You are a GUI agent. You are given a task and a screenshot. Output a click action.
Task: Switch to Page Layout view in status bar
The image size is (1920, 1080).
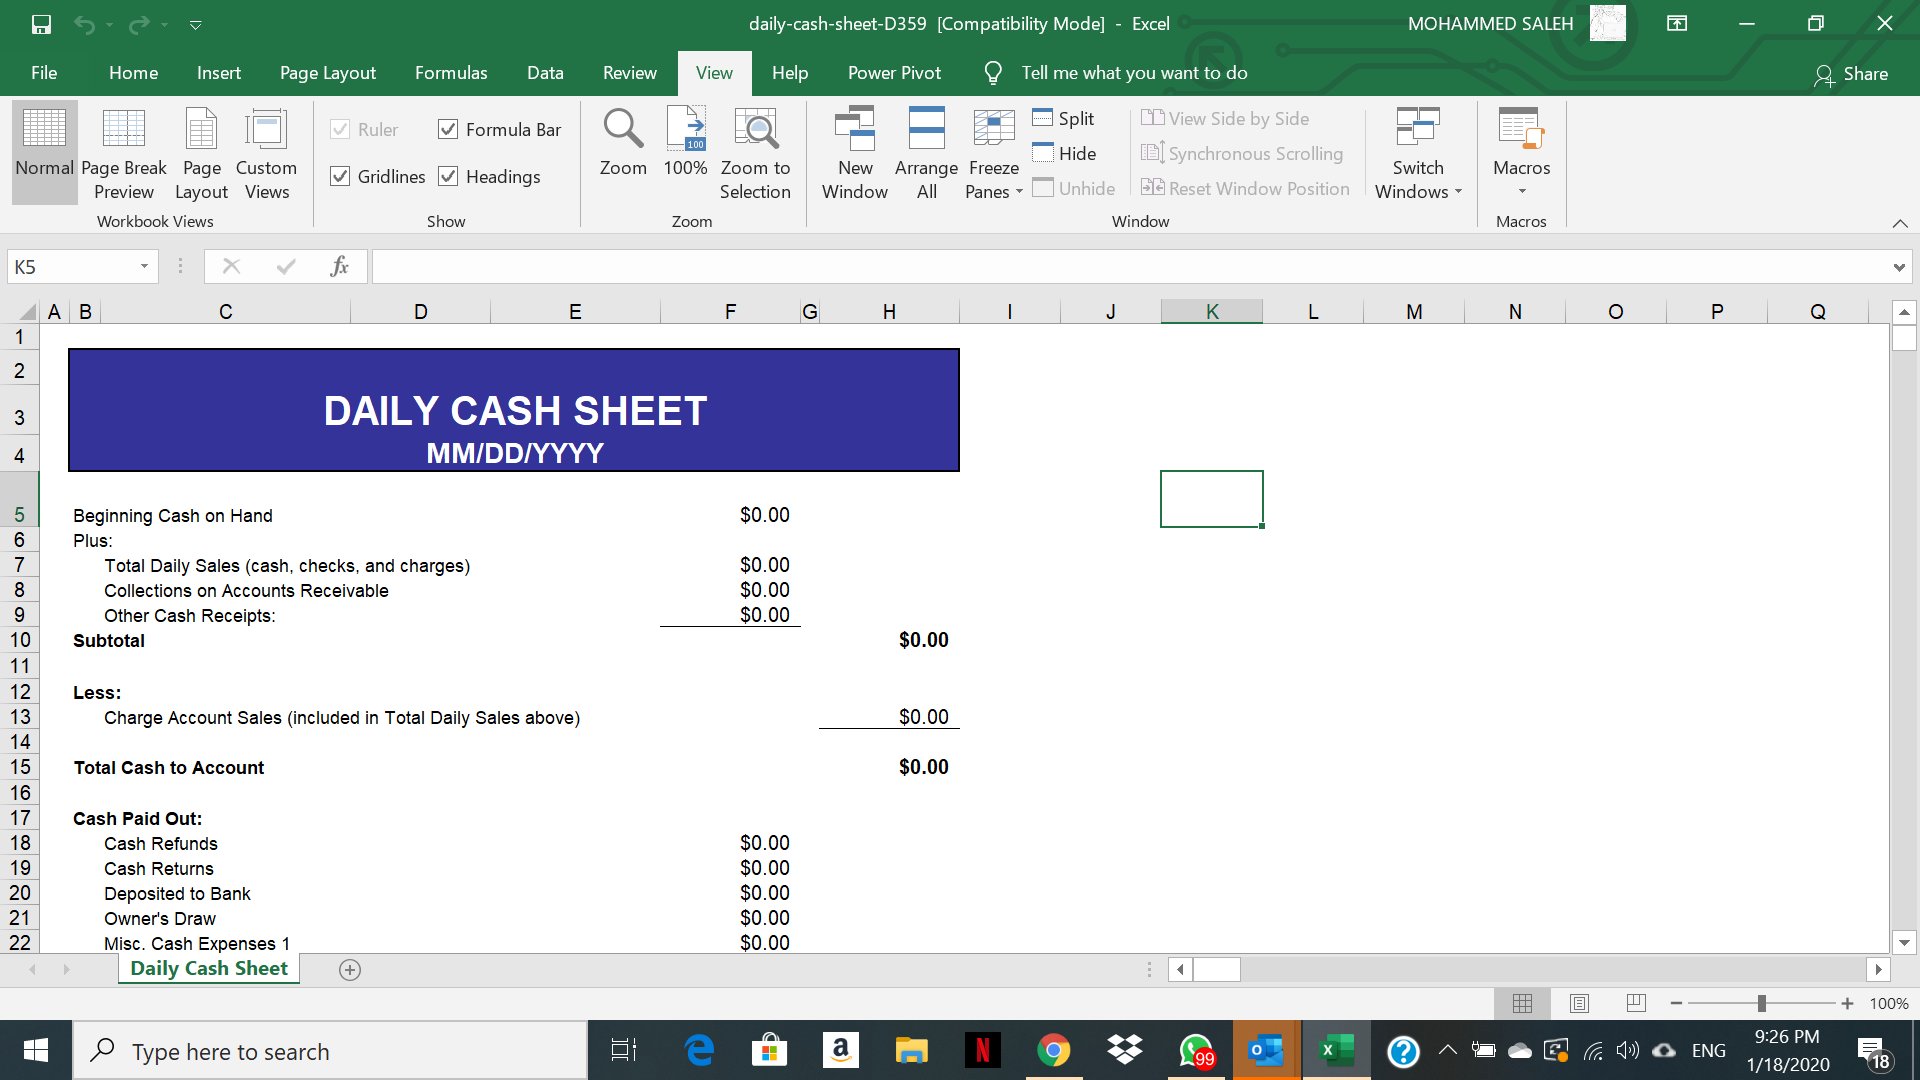click(1579, 1003)
